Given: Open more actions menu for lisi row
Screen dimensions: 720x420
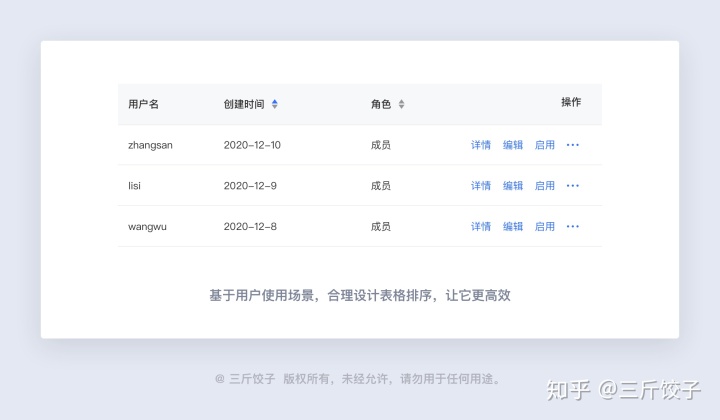Looking at the screenshot, I should 573,186.
